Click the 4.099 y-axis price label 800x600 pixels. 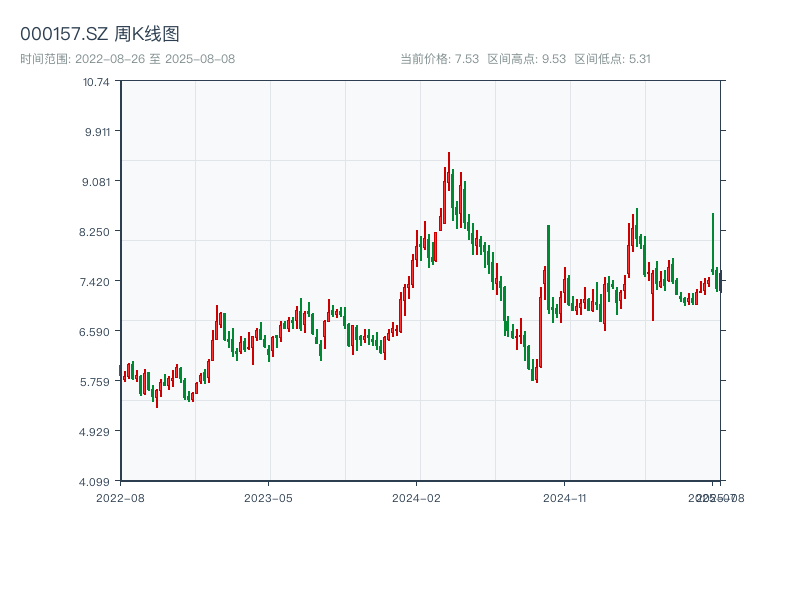[x=95, y=481]
